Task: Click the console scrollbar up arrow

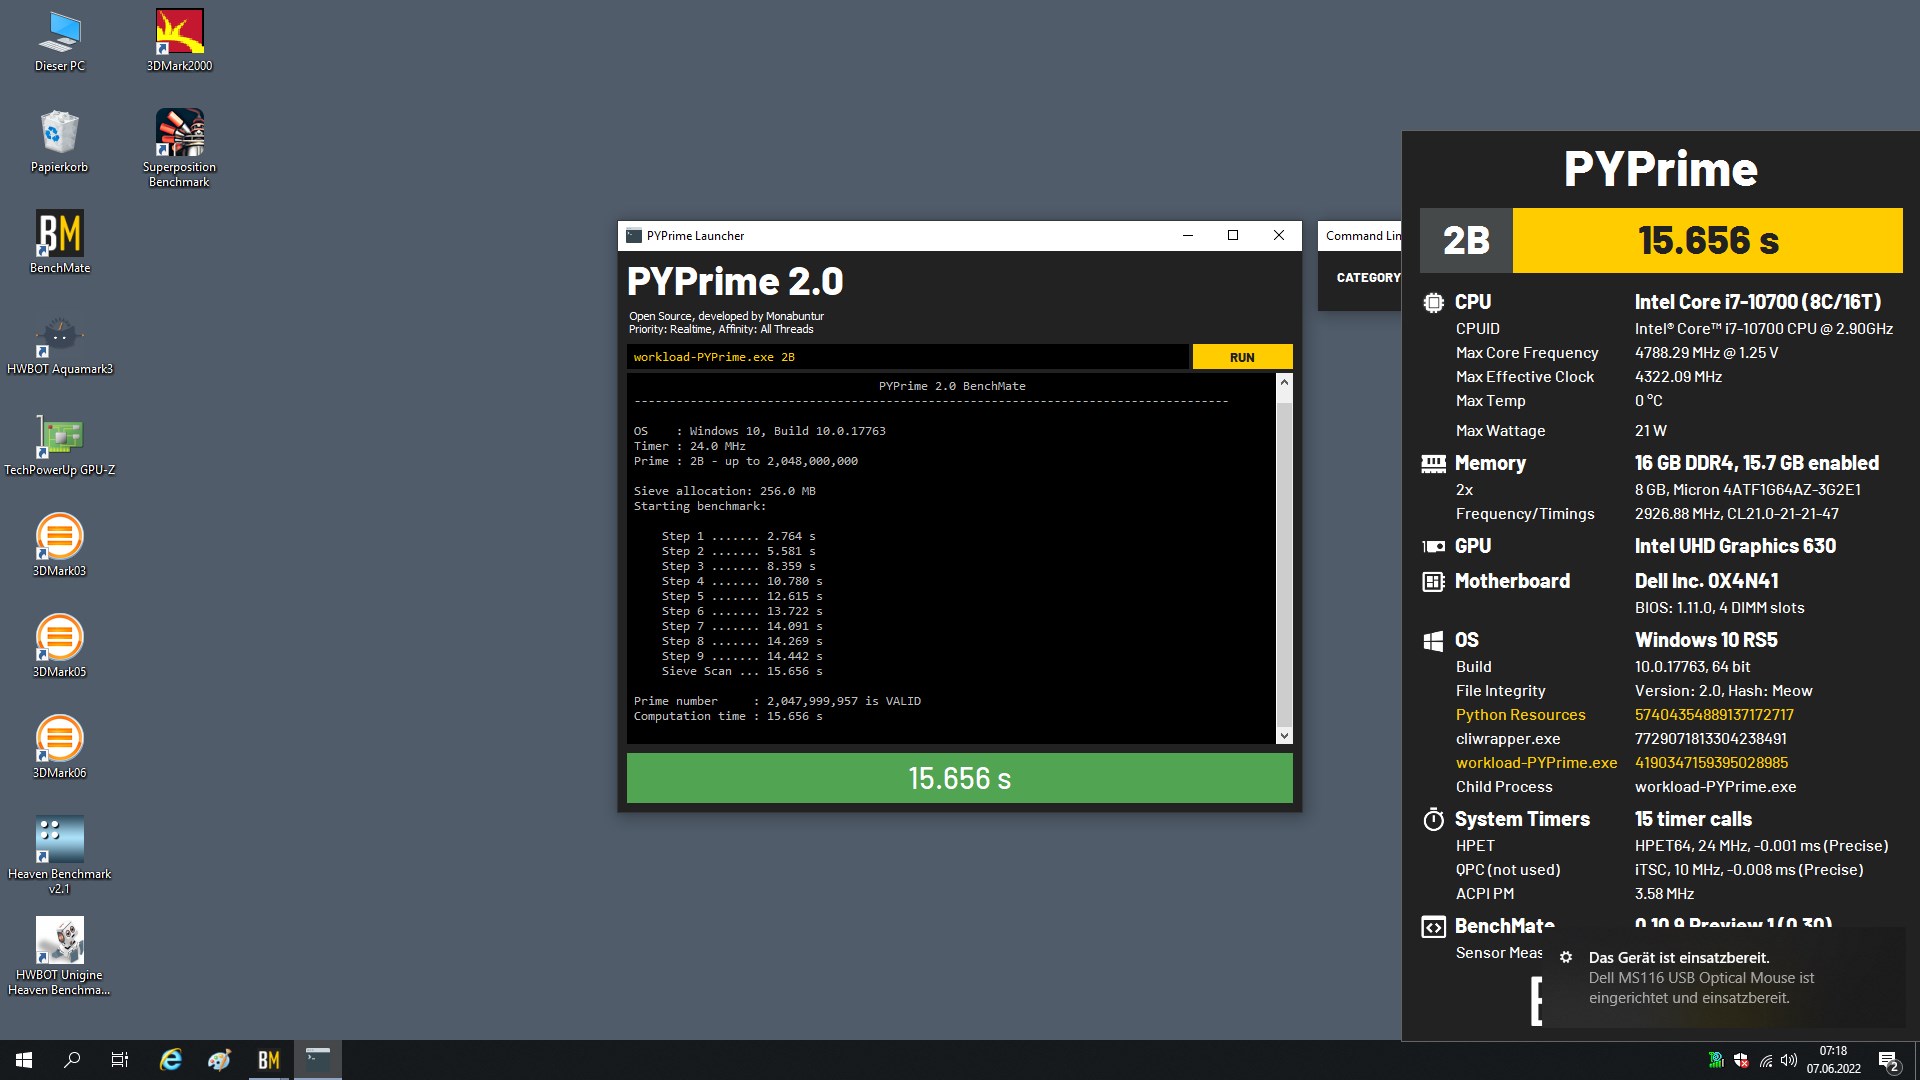Action: [1284, 384]
